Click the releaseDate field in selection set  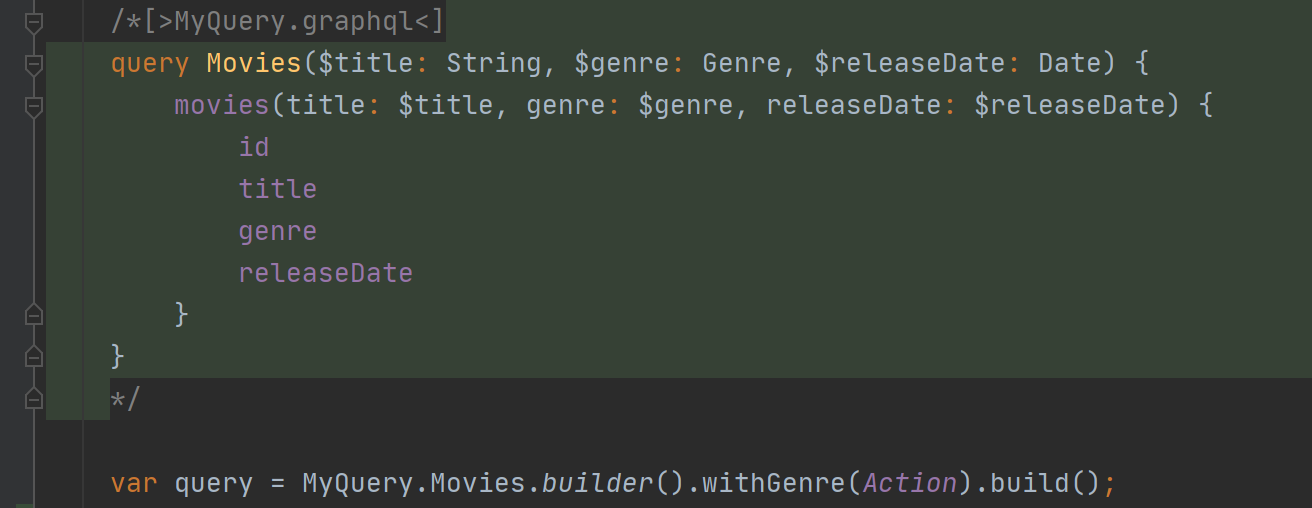tap(325, 273)
